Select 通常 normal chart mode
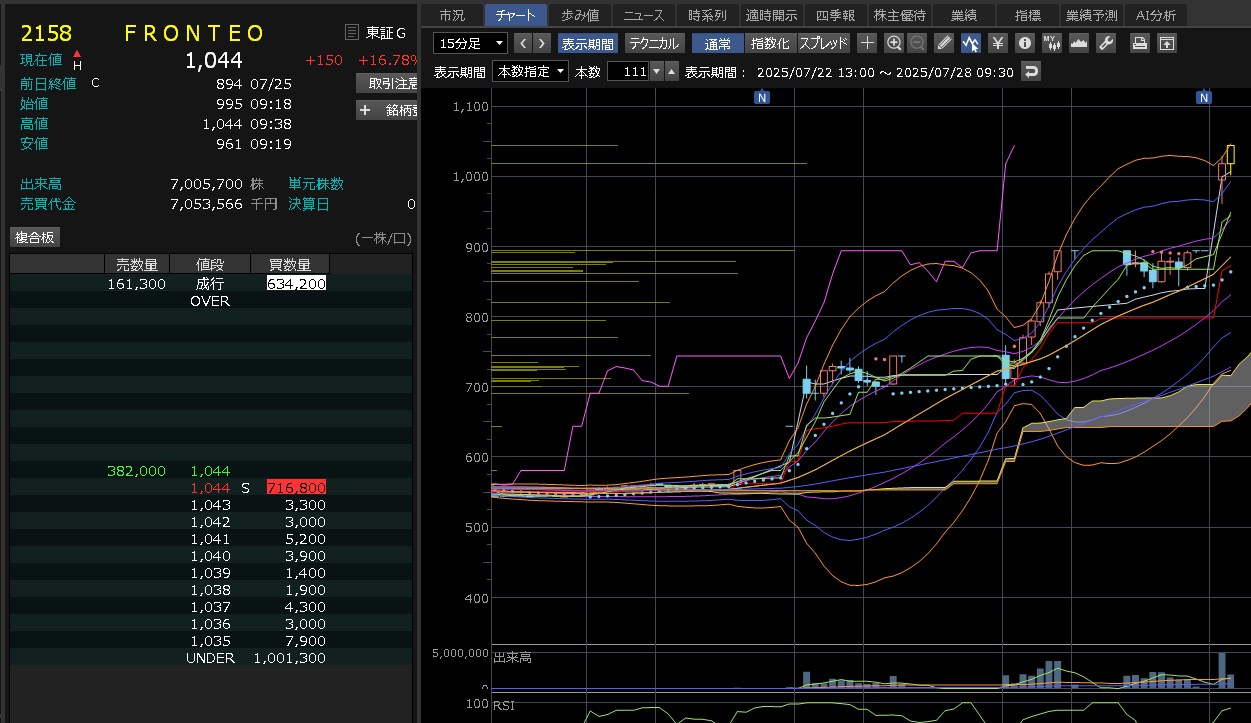 coord(717,43)
